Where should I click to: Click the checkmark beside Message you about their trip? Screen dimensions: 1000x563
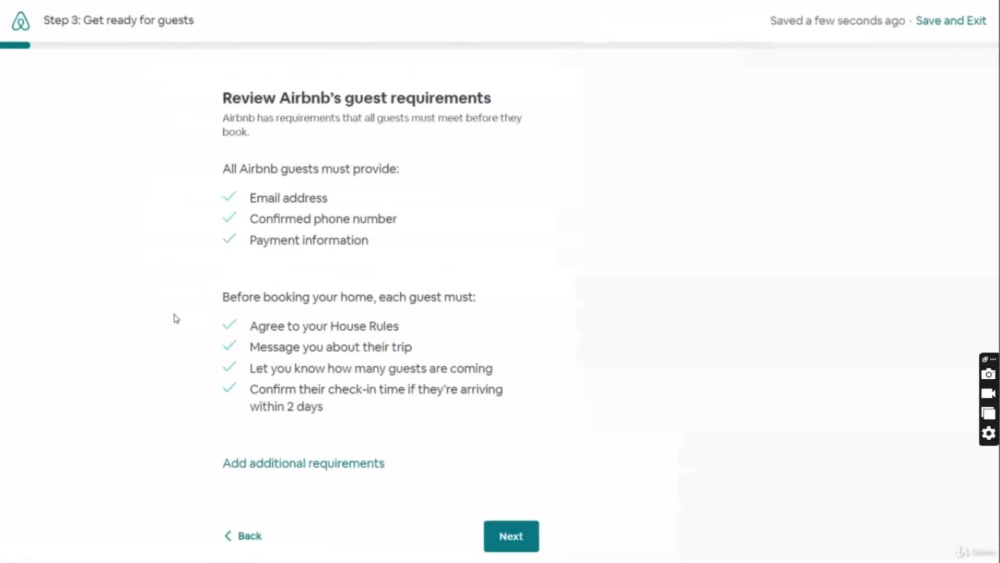(x=230, y=346)
